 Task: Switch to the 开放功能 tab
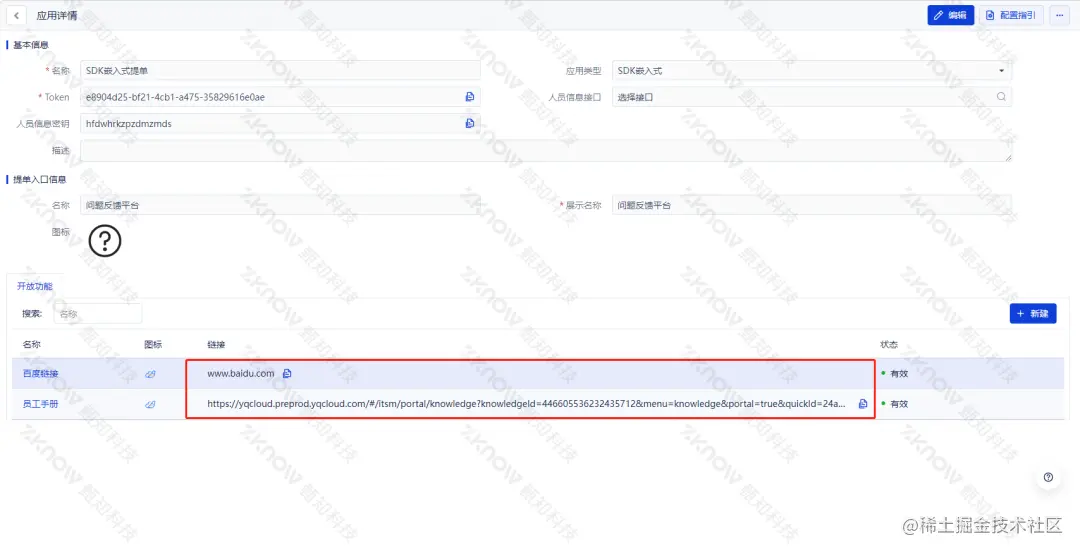pos(34,286)
